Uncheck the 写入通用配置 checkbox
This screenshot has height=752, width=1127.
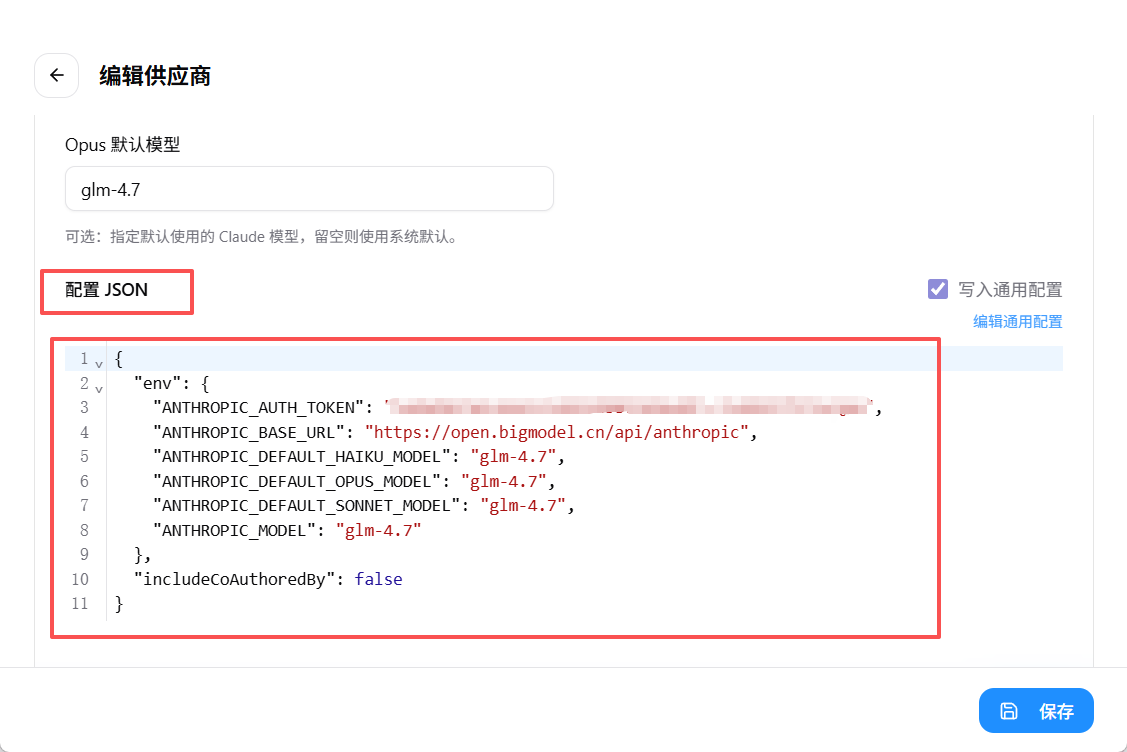coord(937,289)
